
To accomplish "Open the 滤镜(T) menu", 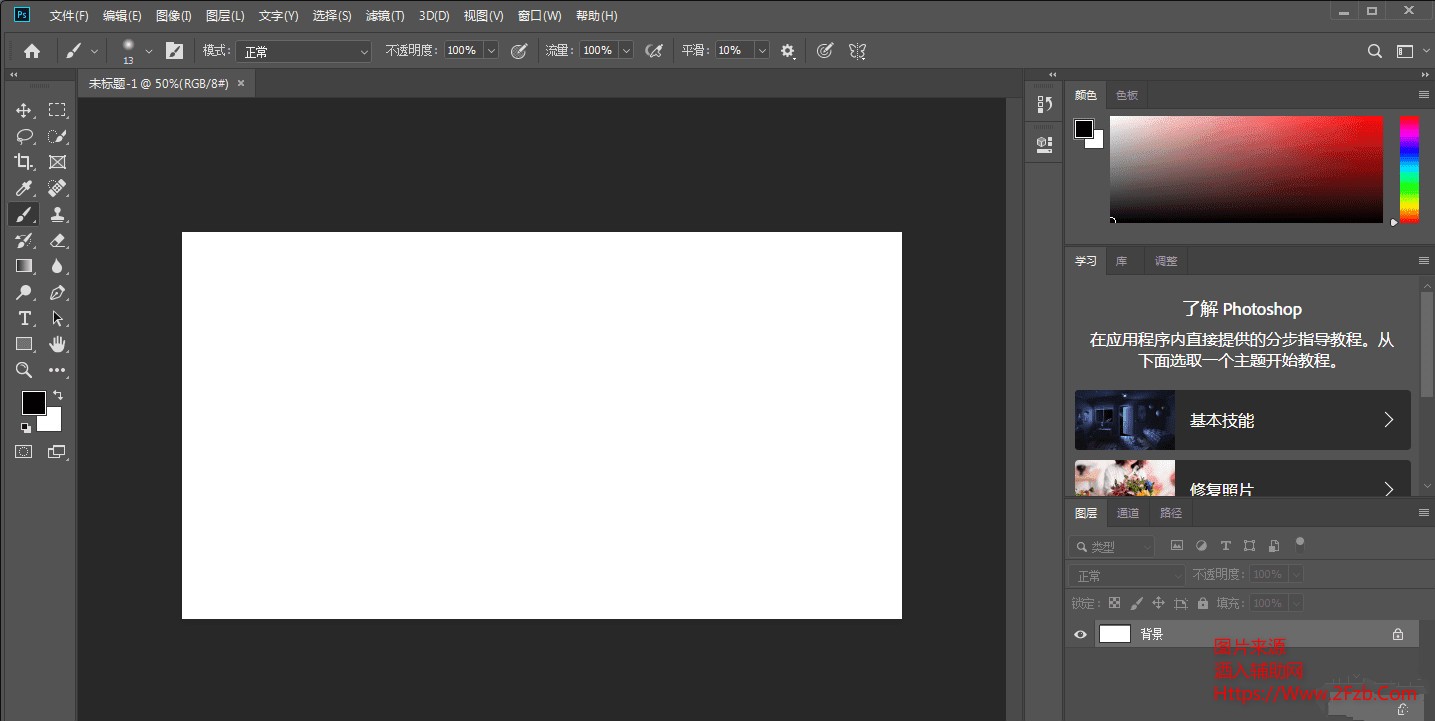I will (x=385, y=16).
